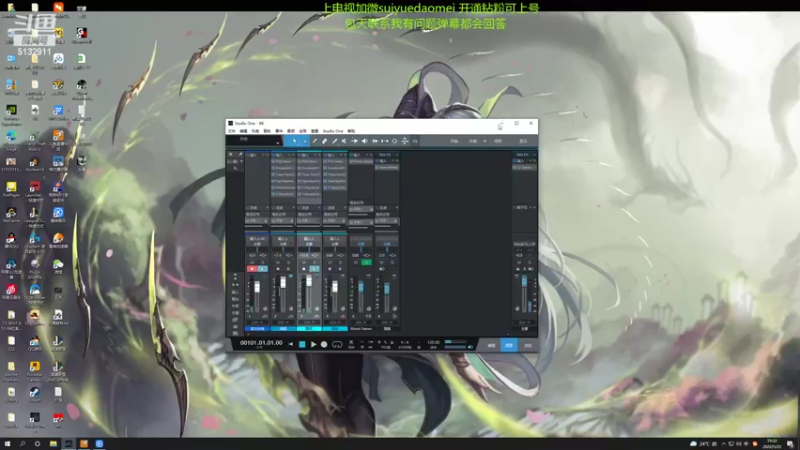Click the volume fader on channel 1
The image size is (800, 450).
(x=257, y=287)
